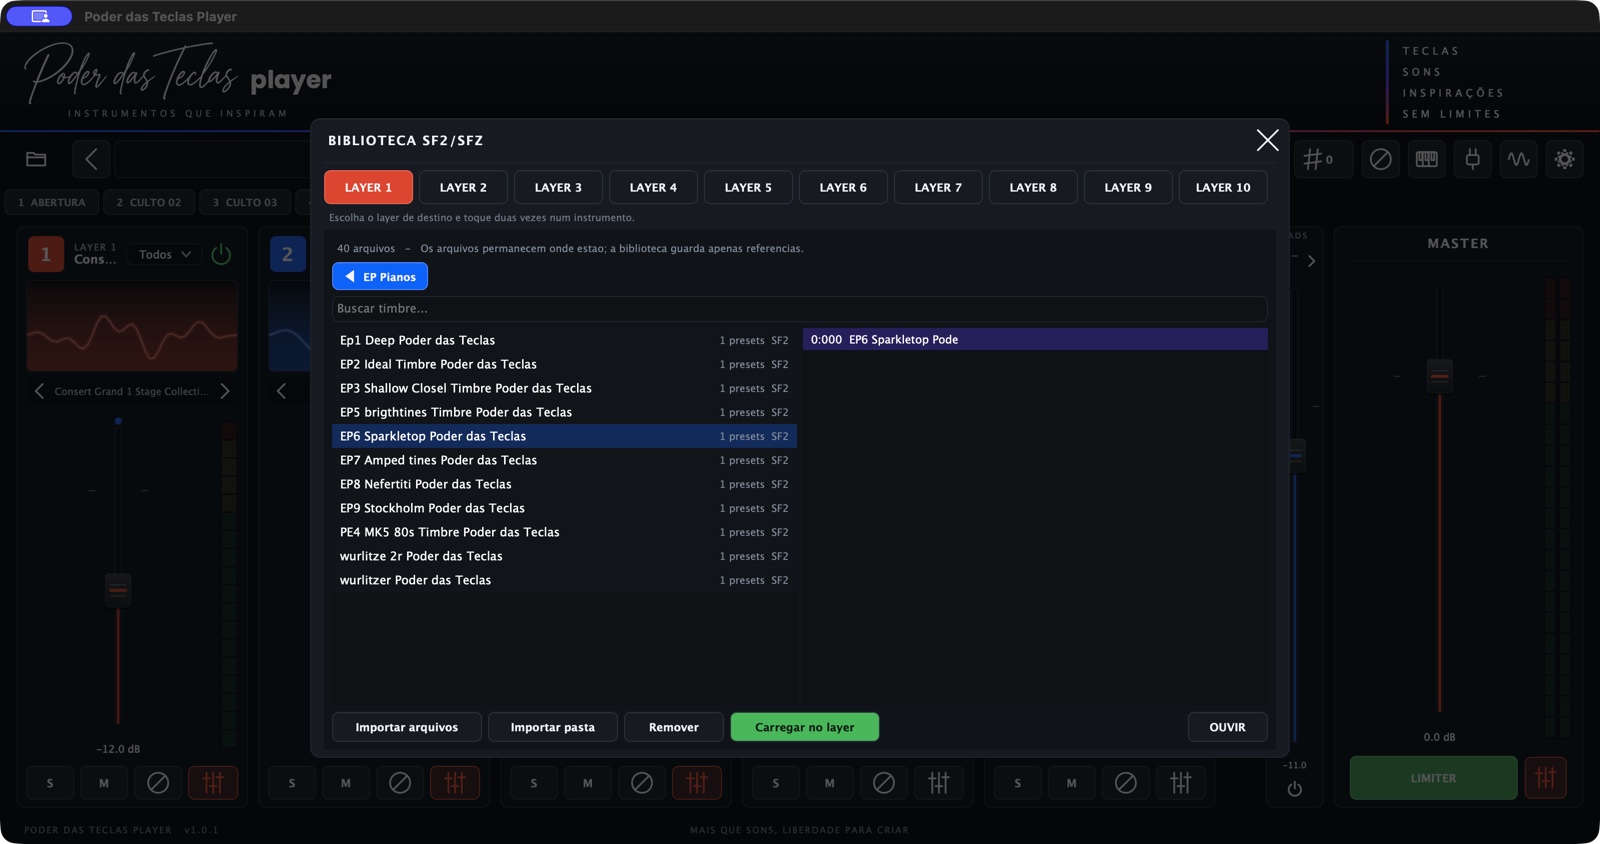Click the waveform icon in top toolbar

[1519, 159]
